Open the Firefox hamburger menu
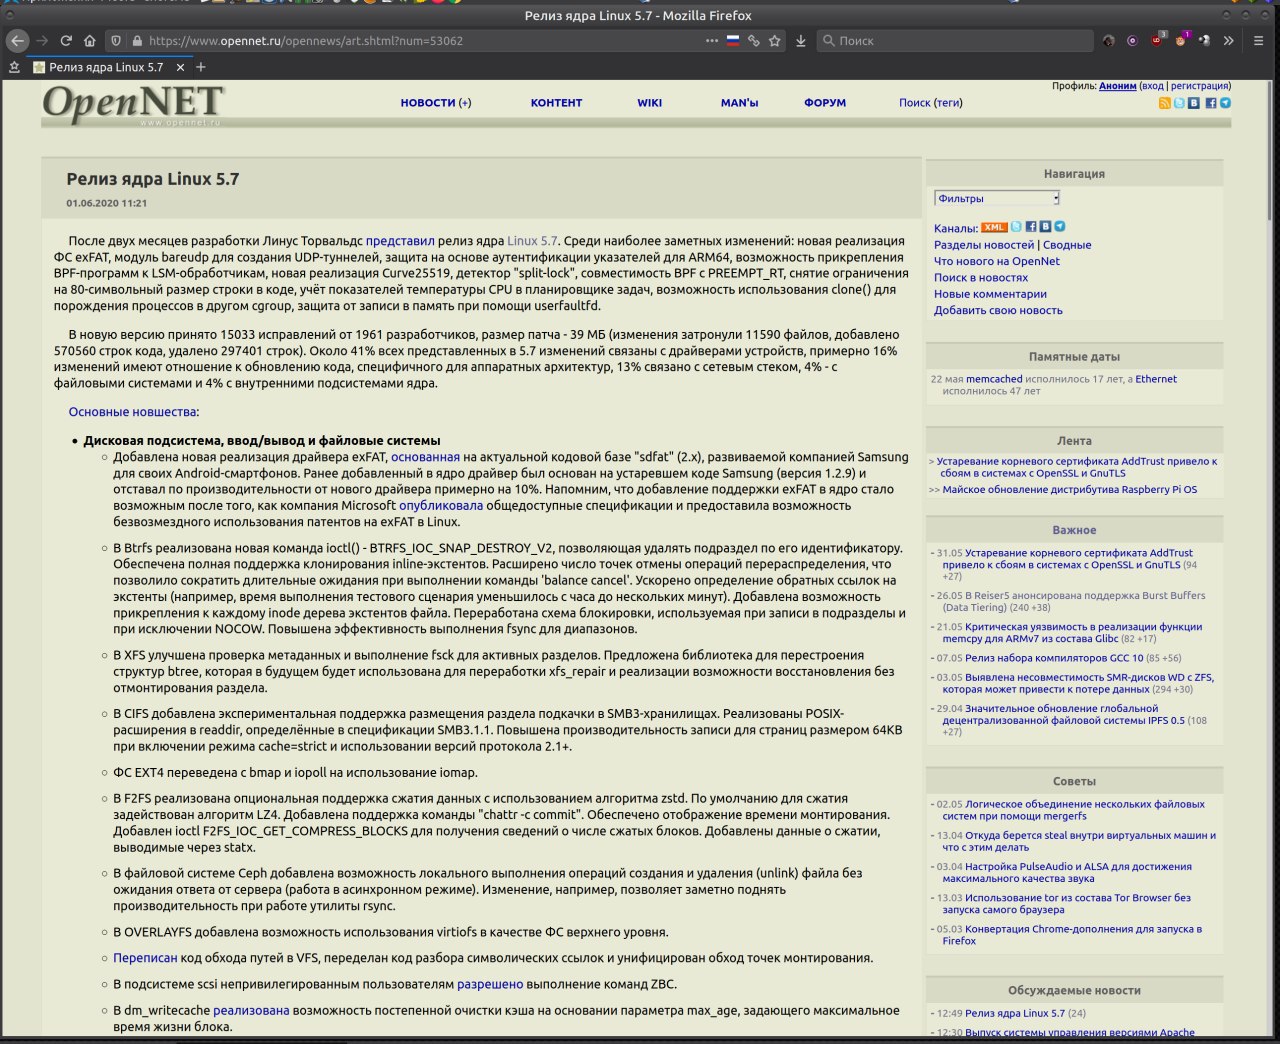1280x1044 pixels. pos(1259,41)
